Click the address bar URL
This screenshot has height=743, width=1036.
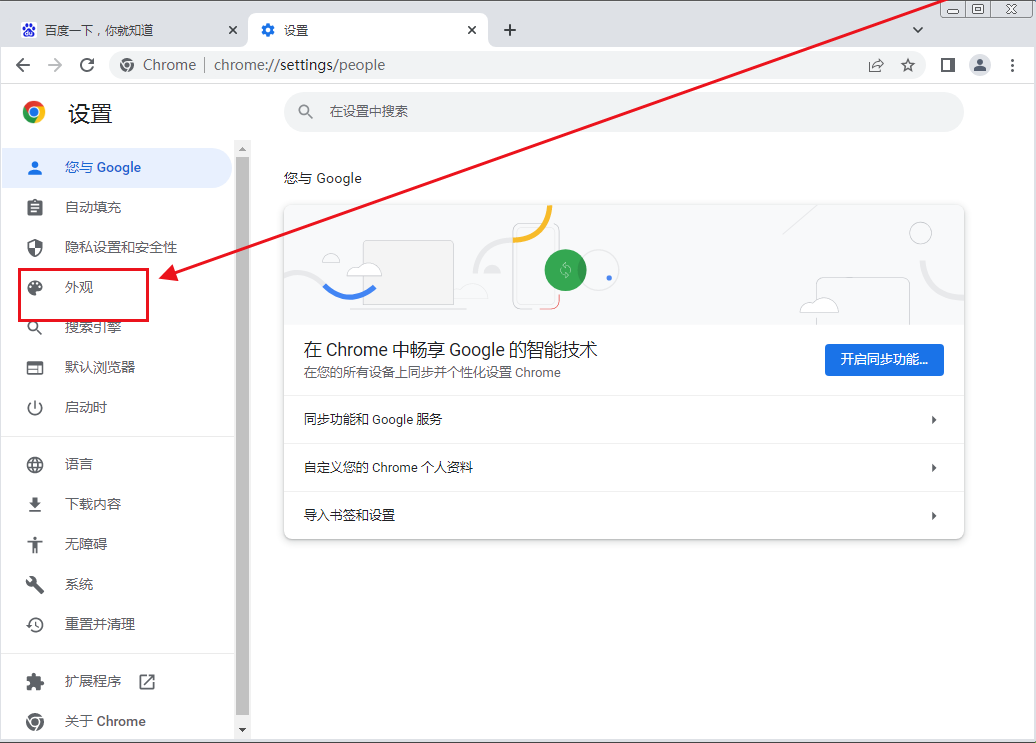tap(299, 65)
